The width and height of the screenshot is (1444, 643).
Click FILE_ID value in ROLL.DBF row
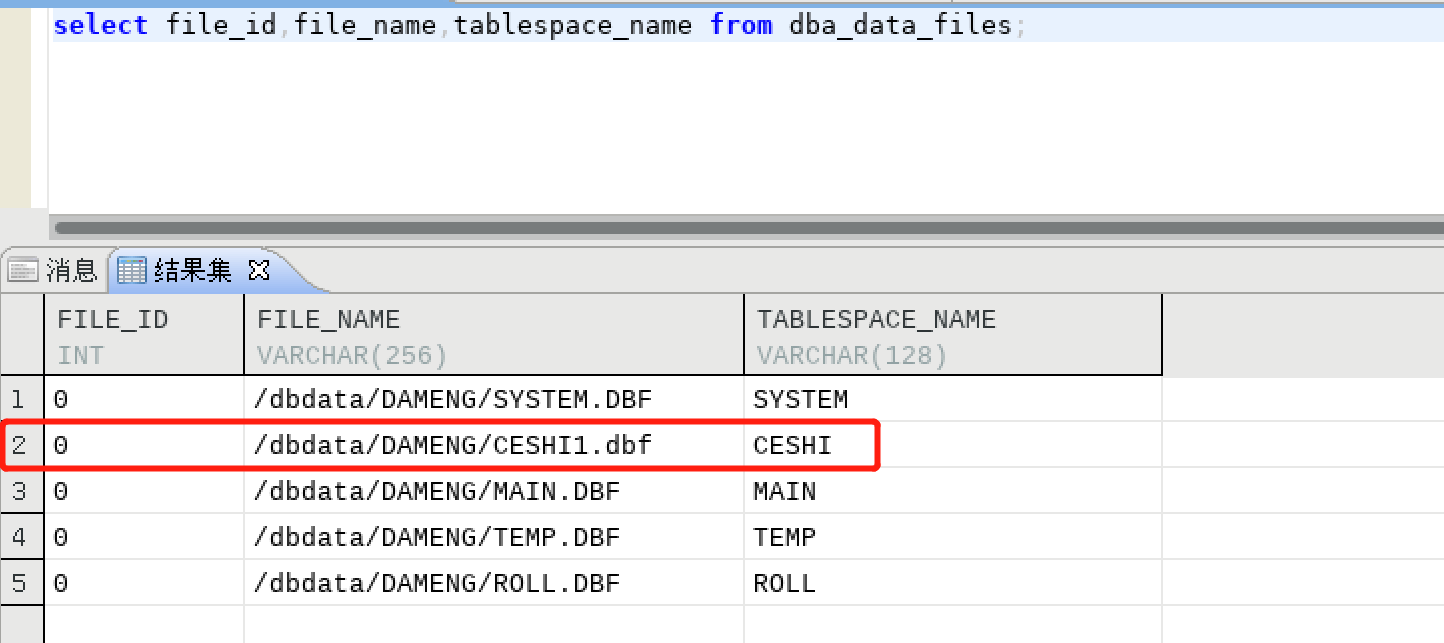click(x=144, y=583)
